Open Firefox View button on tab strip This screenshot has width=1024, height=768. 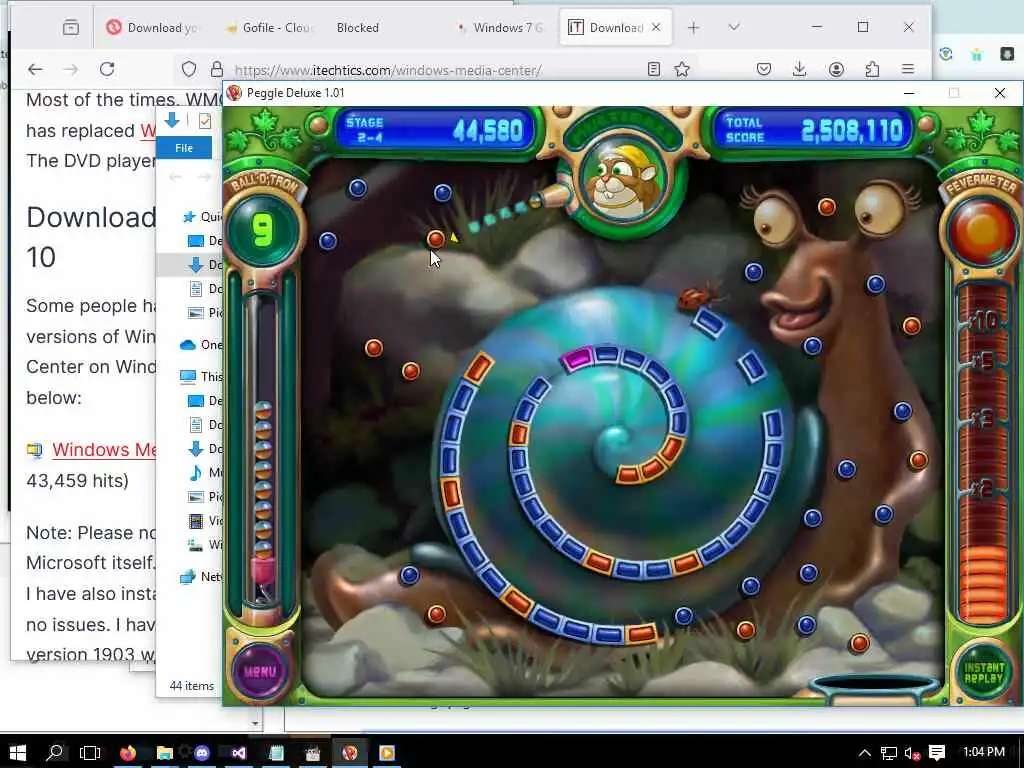[x=71, y=27]
